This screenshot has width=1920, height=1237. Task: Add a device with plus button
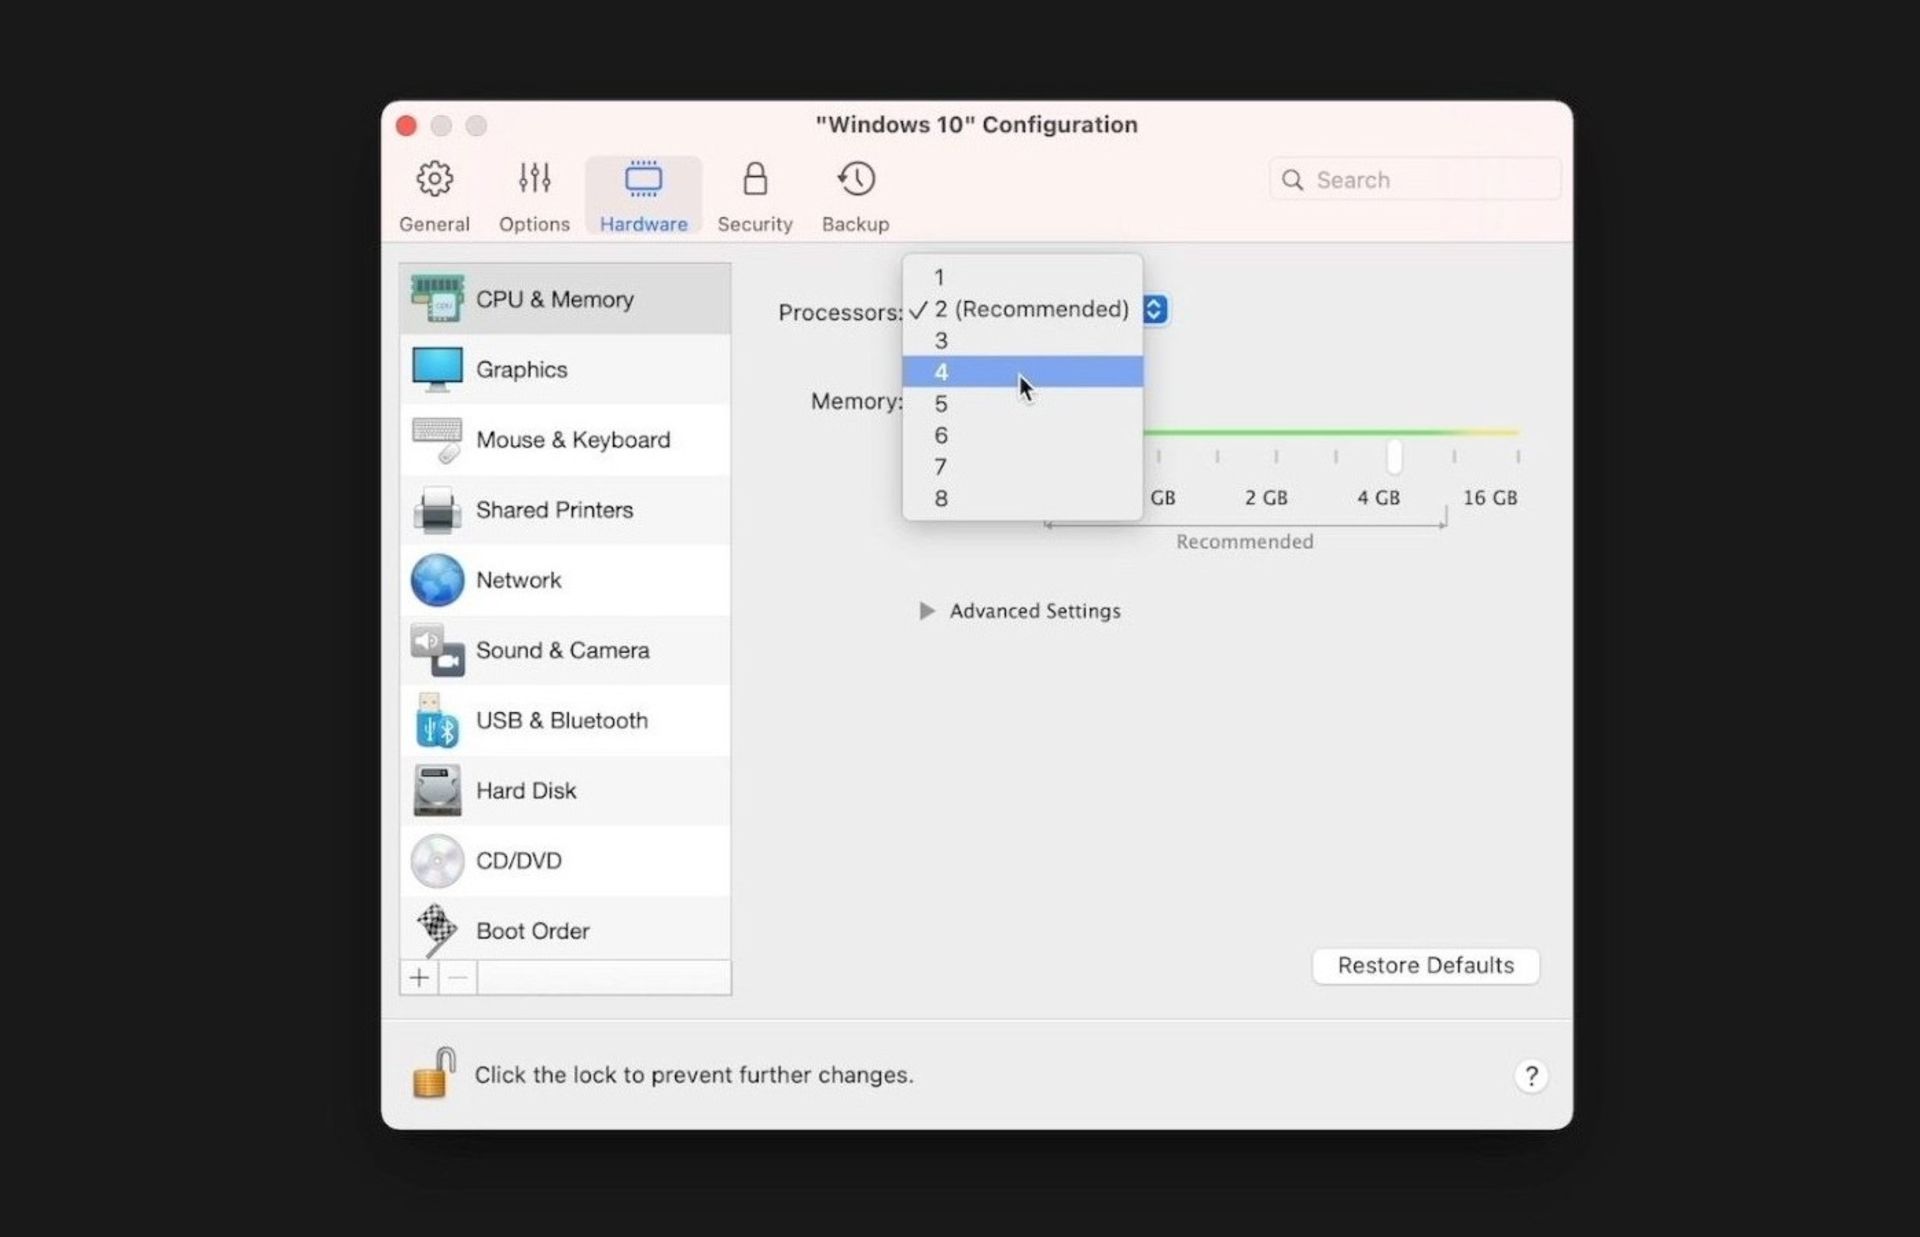[419, 977]
